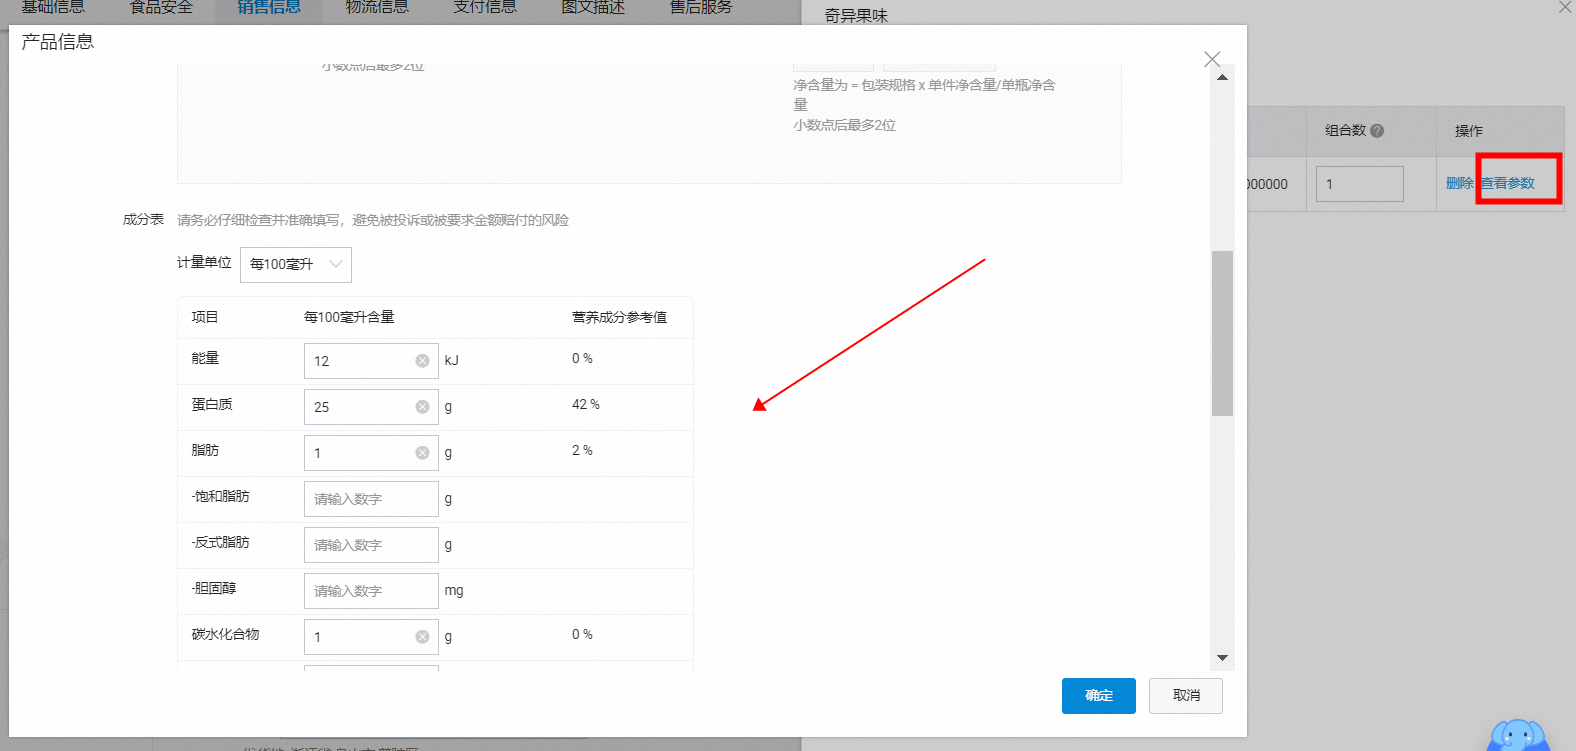Click the 2 % reference value
This screenshot has height=751, width=1576.
582,450
